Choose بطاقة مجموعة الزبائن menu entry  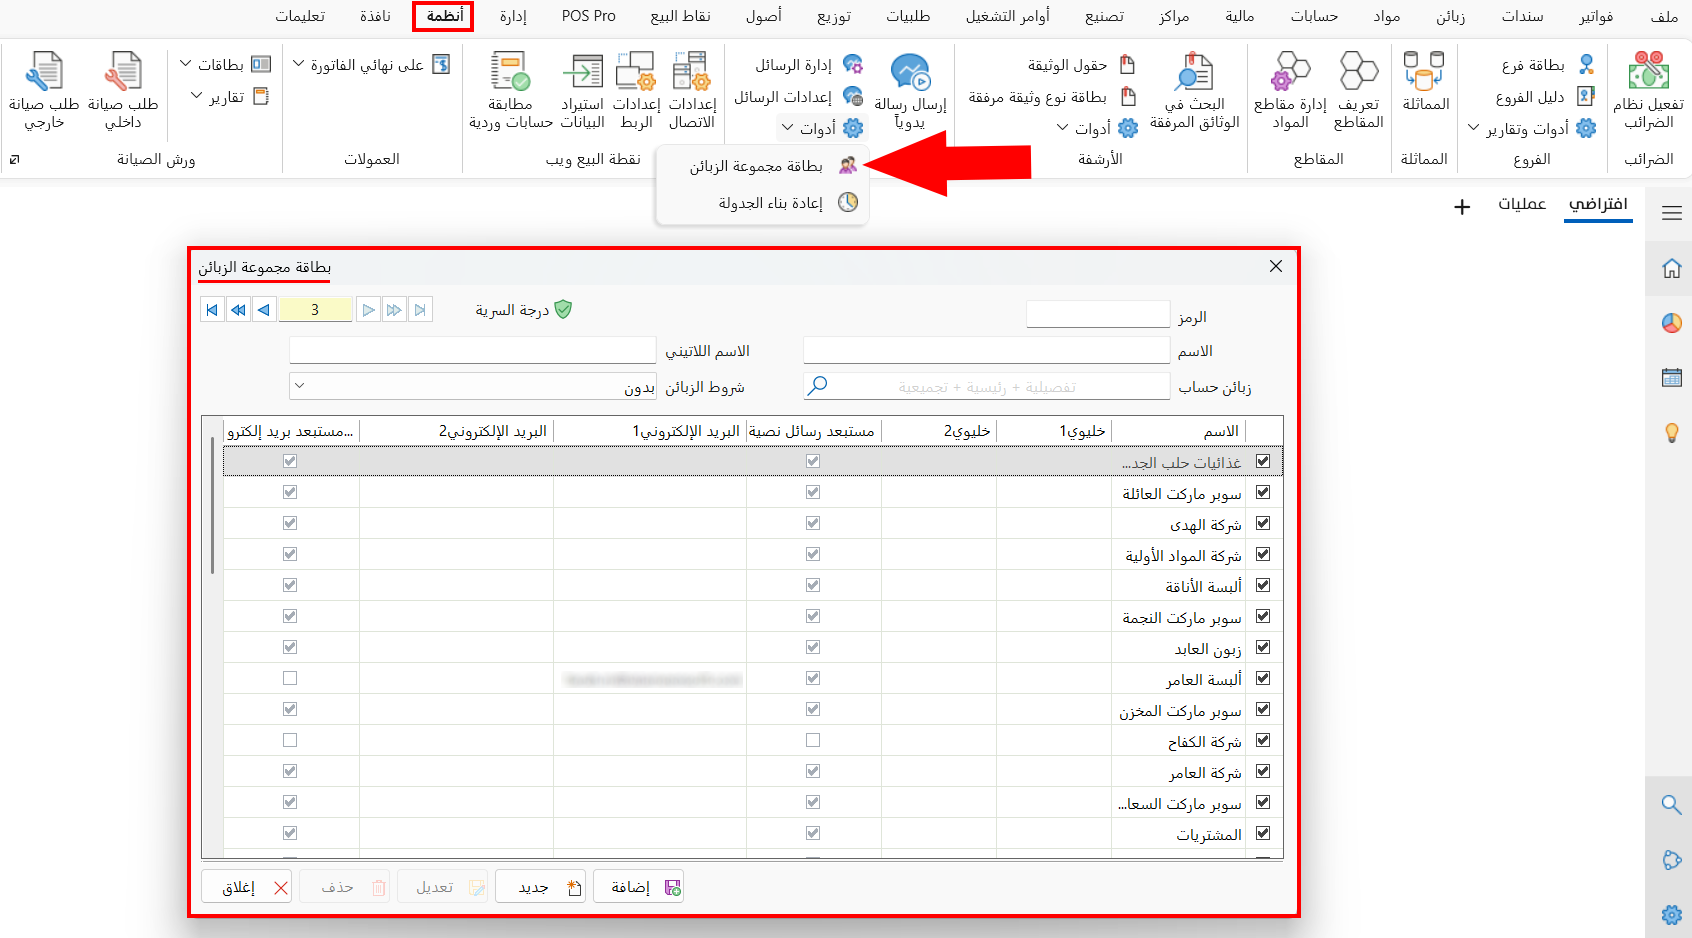point(762,166)
